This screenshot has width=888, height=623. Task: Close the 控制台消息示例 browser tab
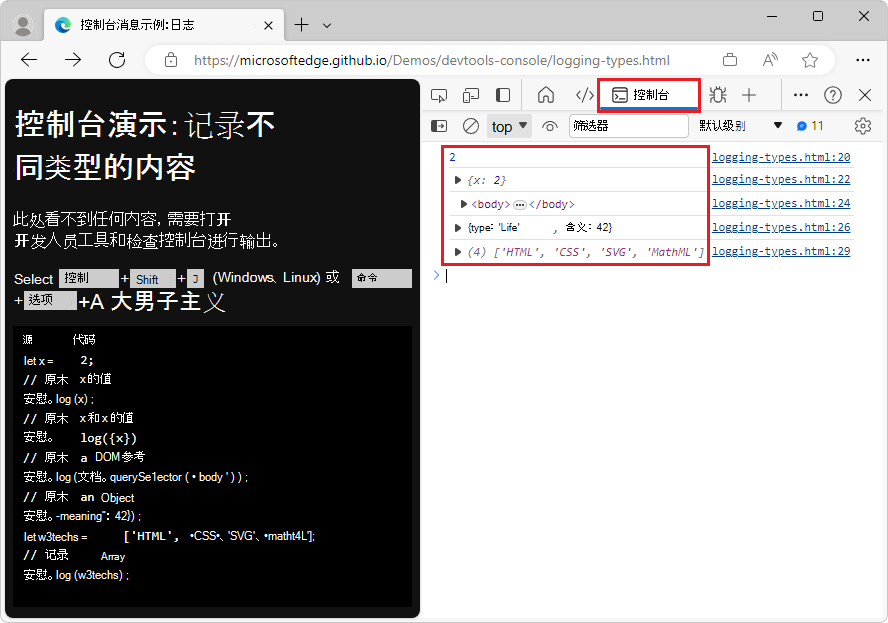pyautogui.click(x=268, y=25)
